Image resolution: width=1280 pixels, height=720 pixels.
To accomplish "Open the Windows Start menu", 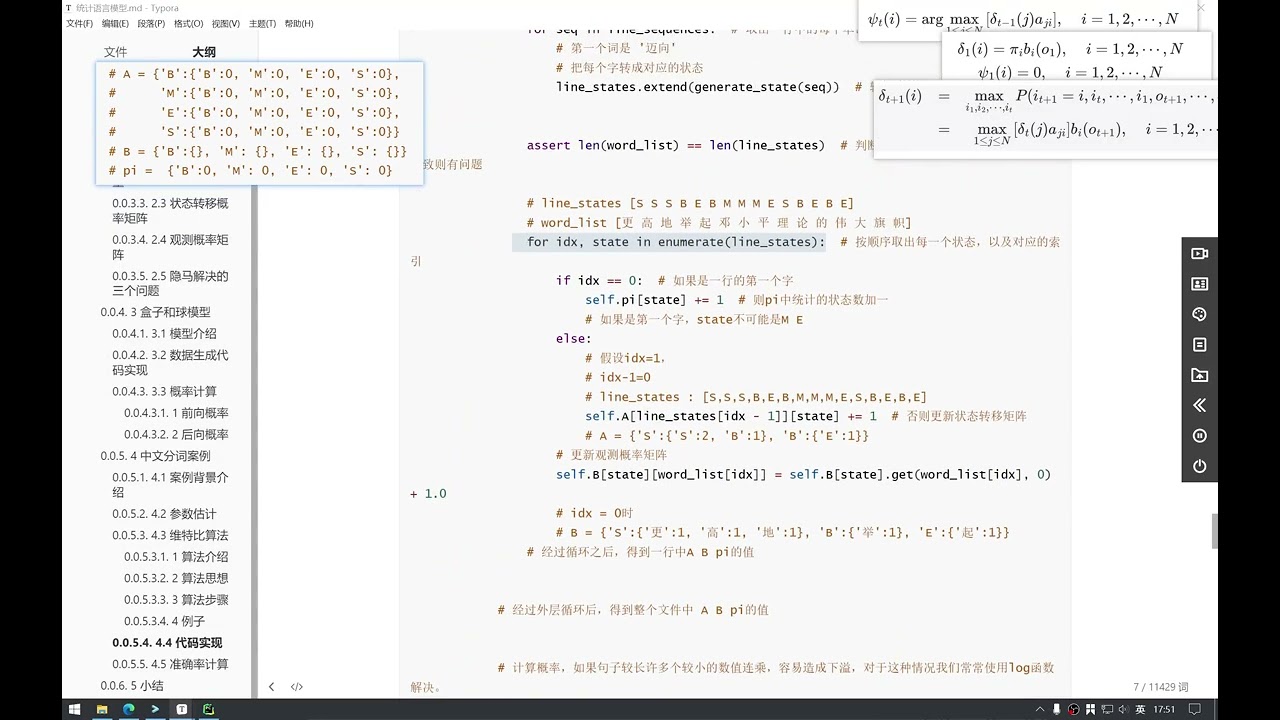I will click(74, 709).
